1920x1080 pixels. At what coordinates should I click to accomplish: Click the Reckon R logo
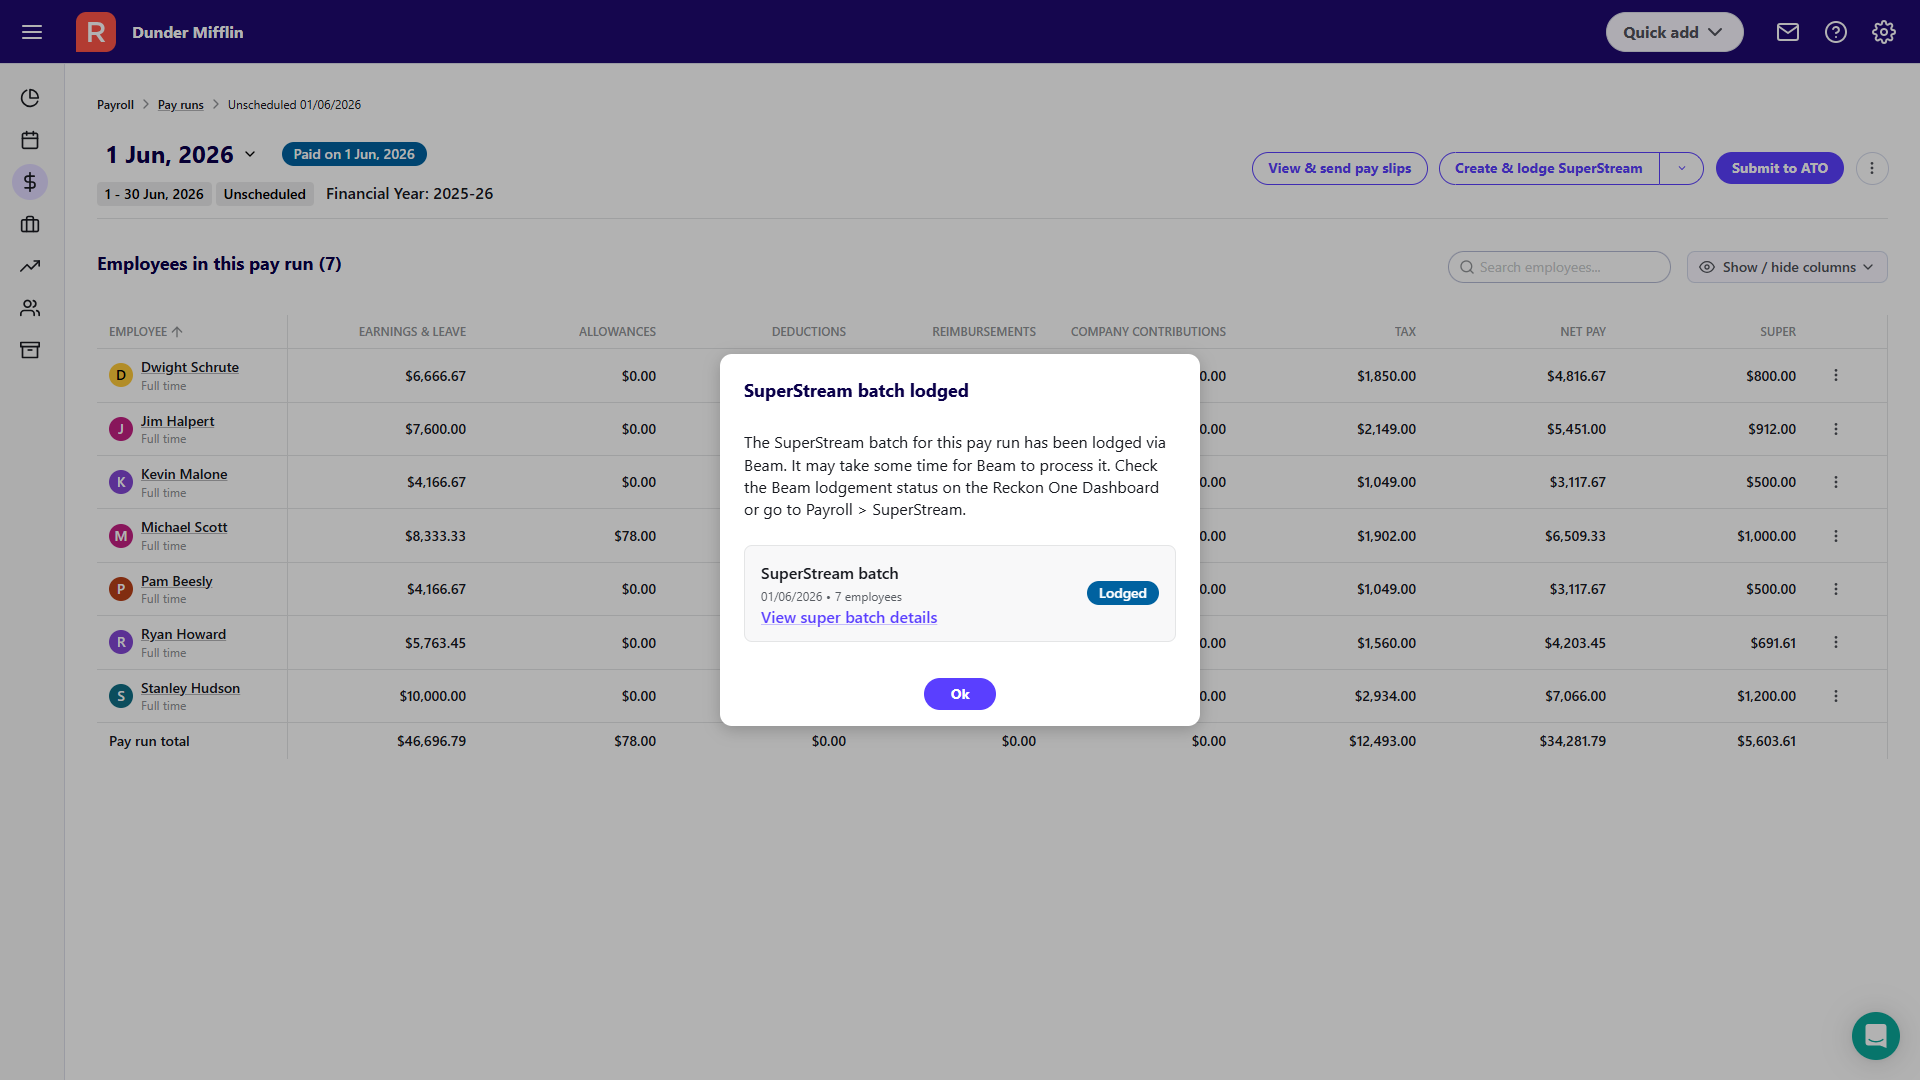tap(96, 32)
